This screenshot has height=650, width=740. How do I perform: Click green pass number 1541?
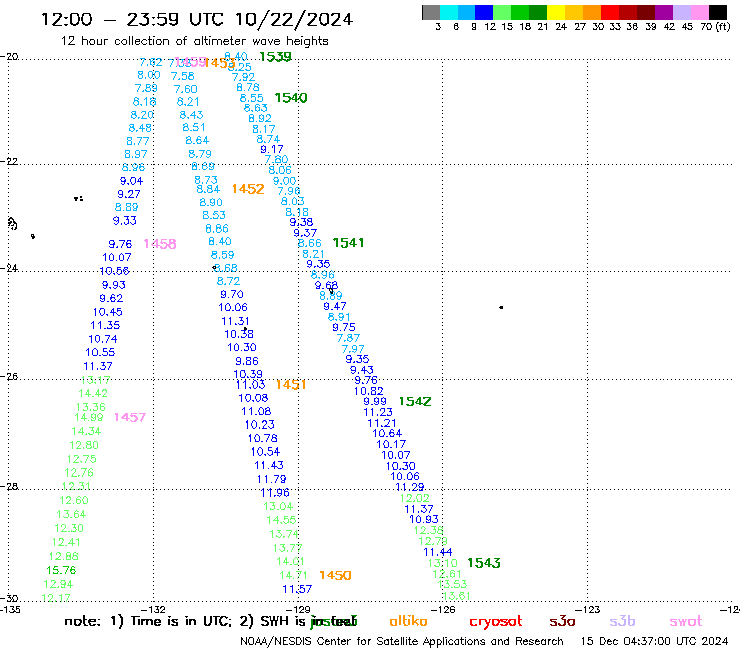click(348, 243)
